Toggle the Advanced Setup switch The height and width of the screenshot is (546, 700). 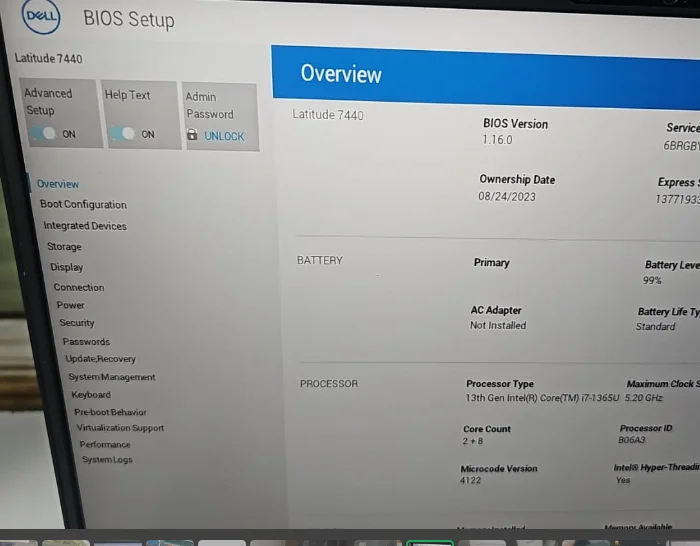(44, 133)
